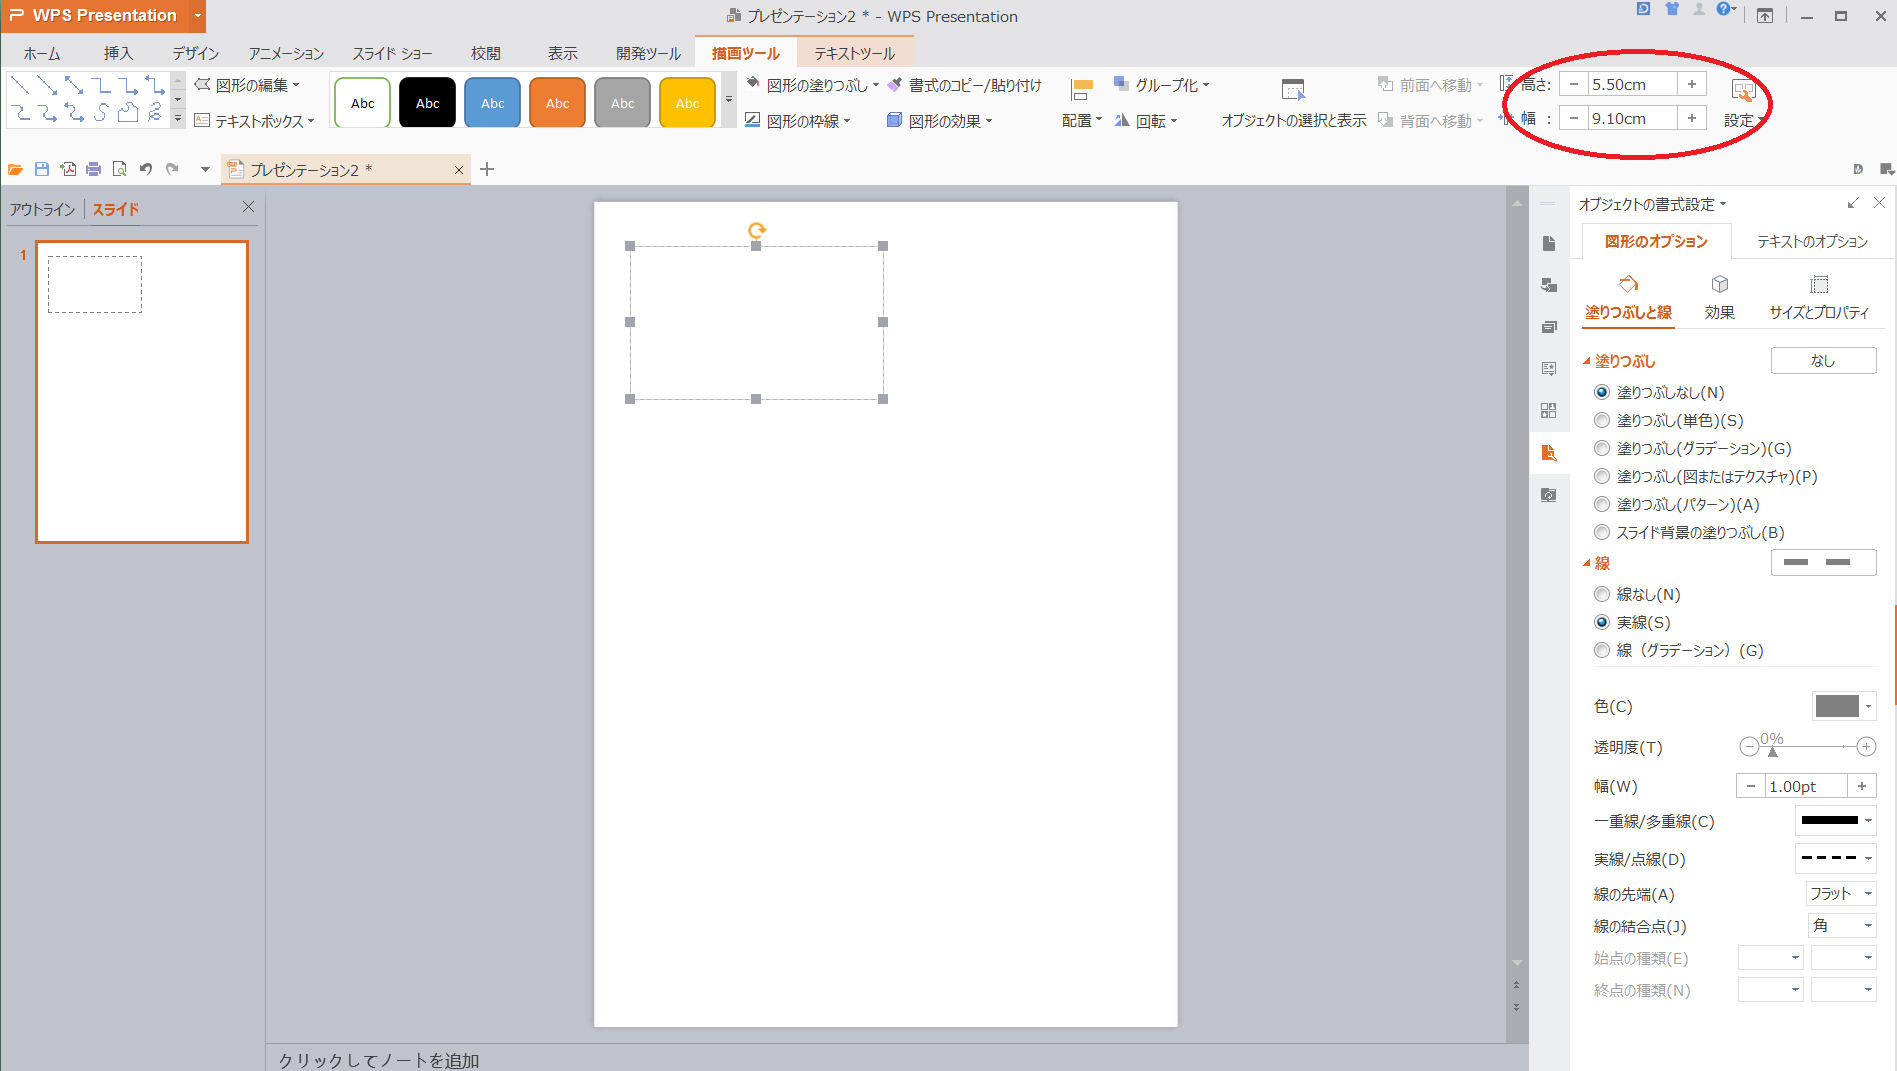The width and height of the screenshot is (1897, 1071).
Task: Open グループ化 dropdown
Action: 1162,86
